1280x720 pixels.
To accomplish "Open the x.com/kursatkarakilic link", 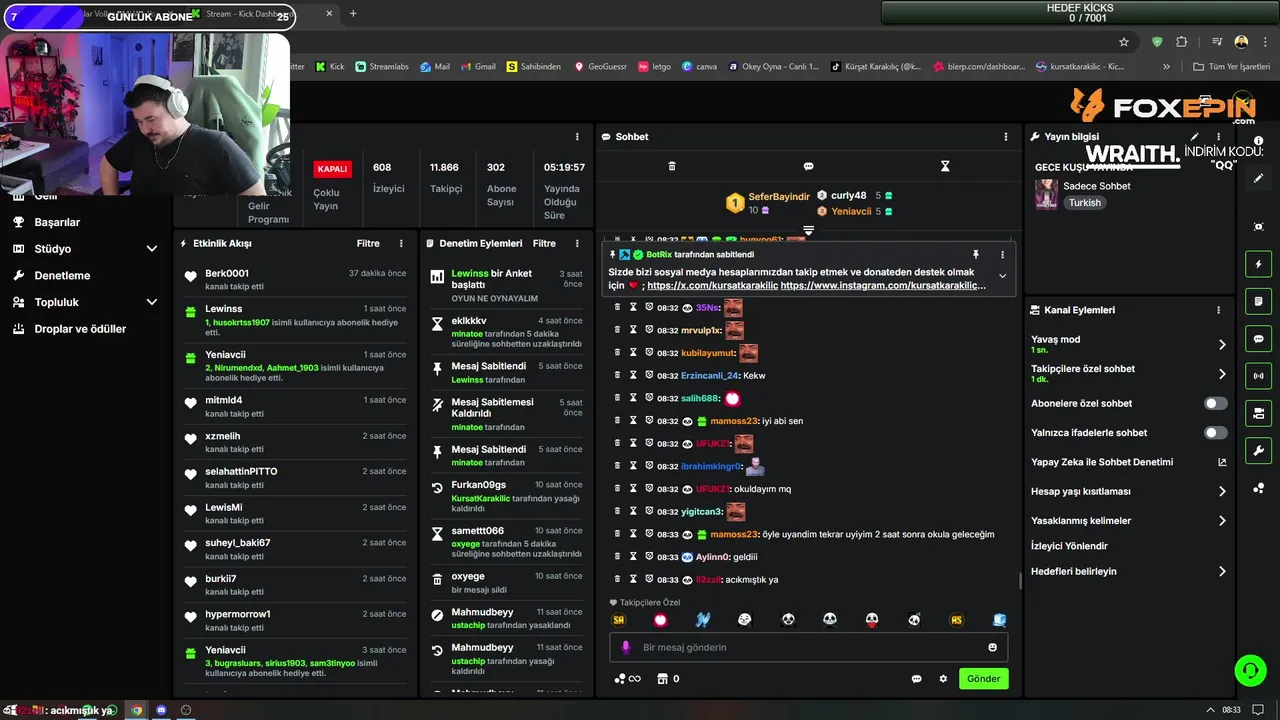I will tap(713, 286).
